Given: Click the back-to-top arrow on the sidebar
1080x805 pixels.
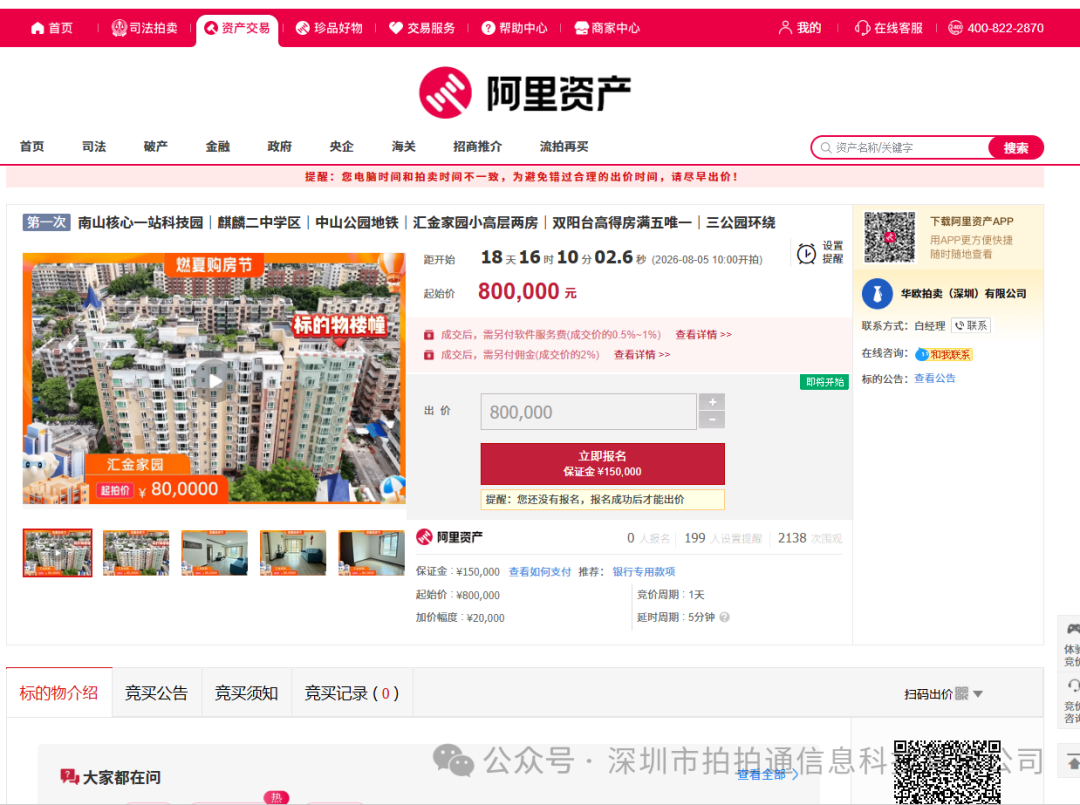Looking at the screenshot, I should 1073,762.
